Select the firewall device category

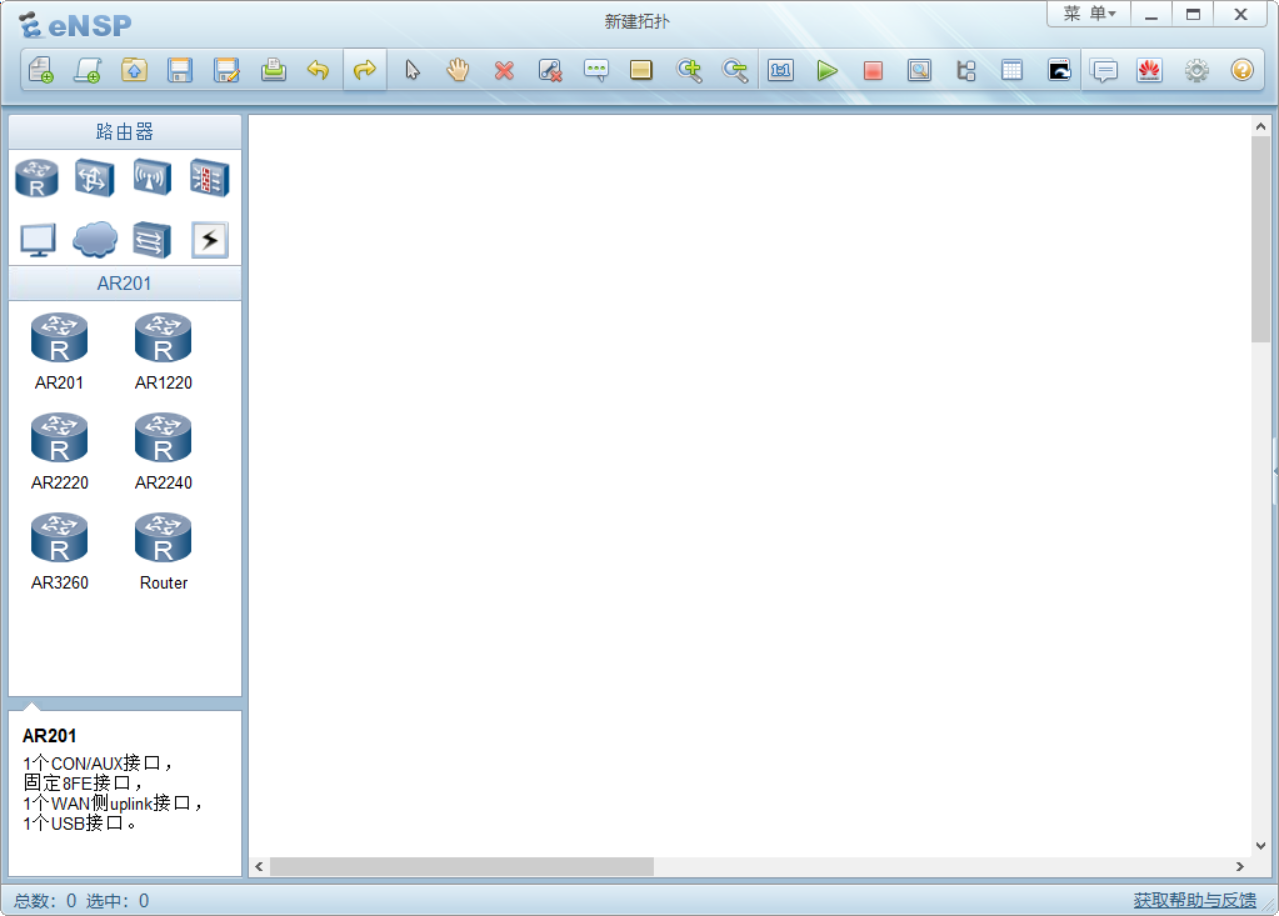(210, 179)
